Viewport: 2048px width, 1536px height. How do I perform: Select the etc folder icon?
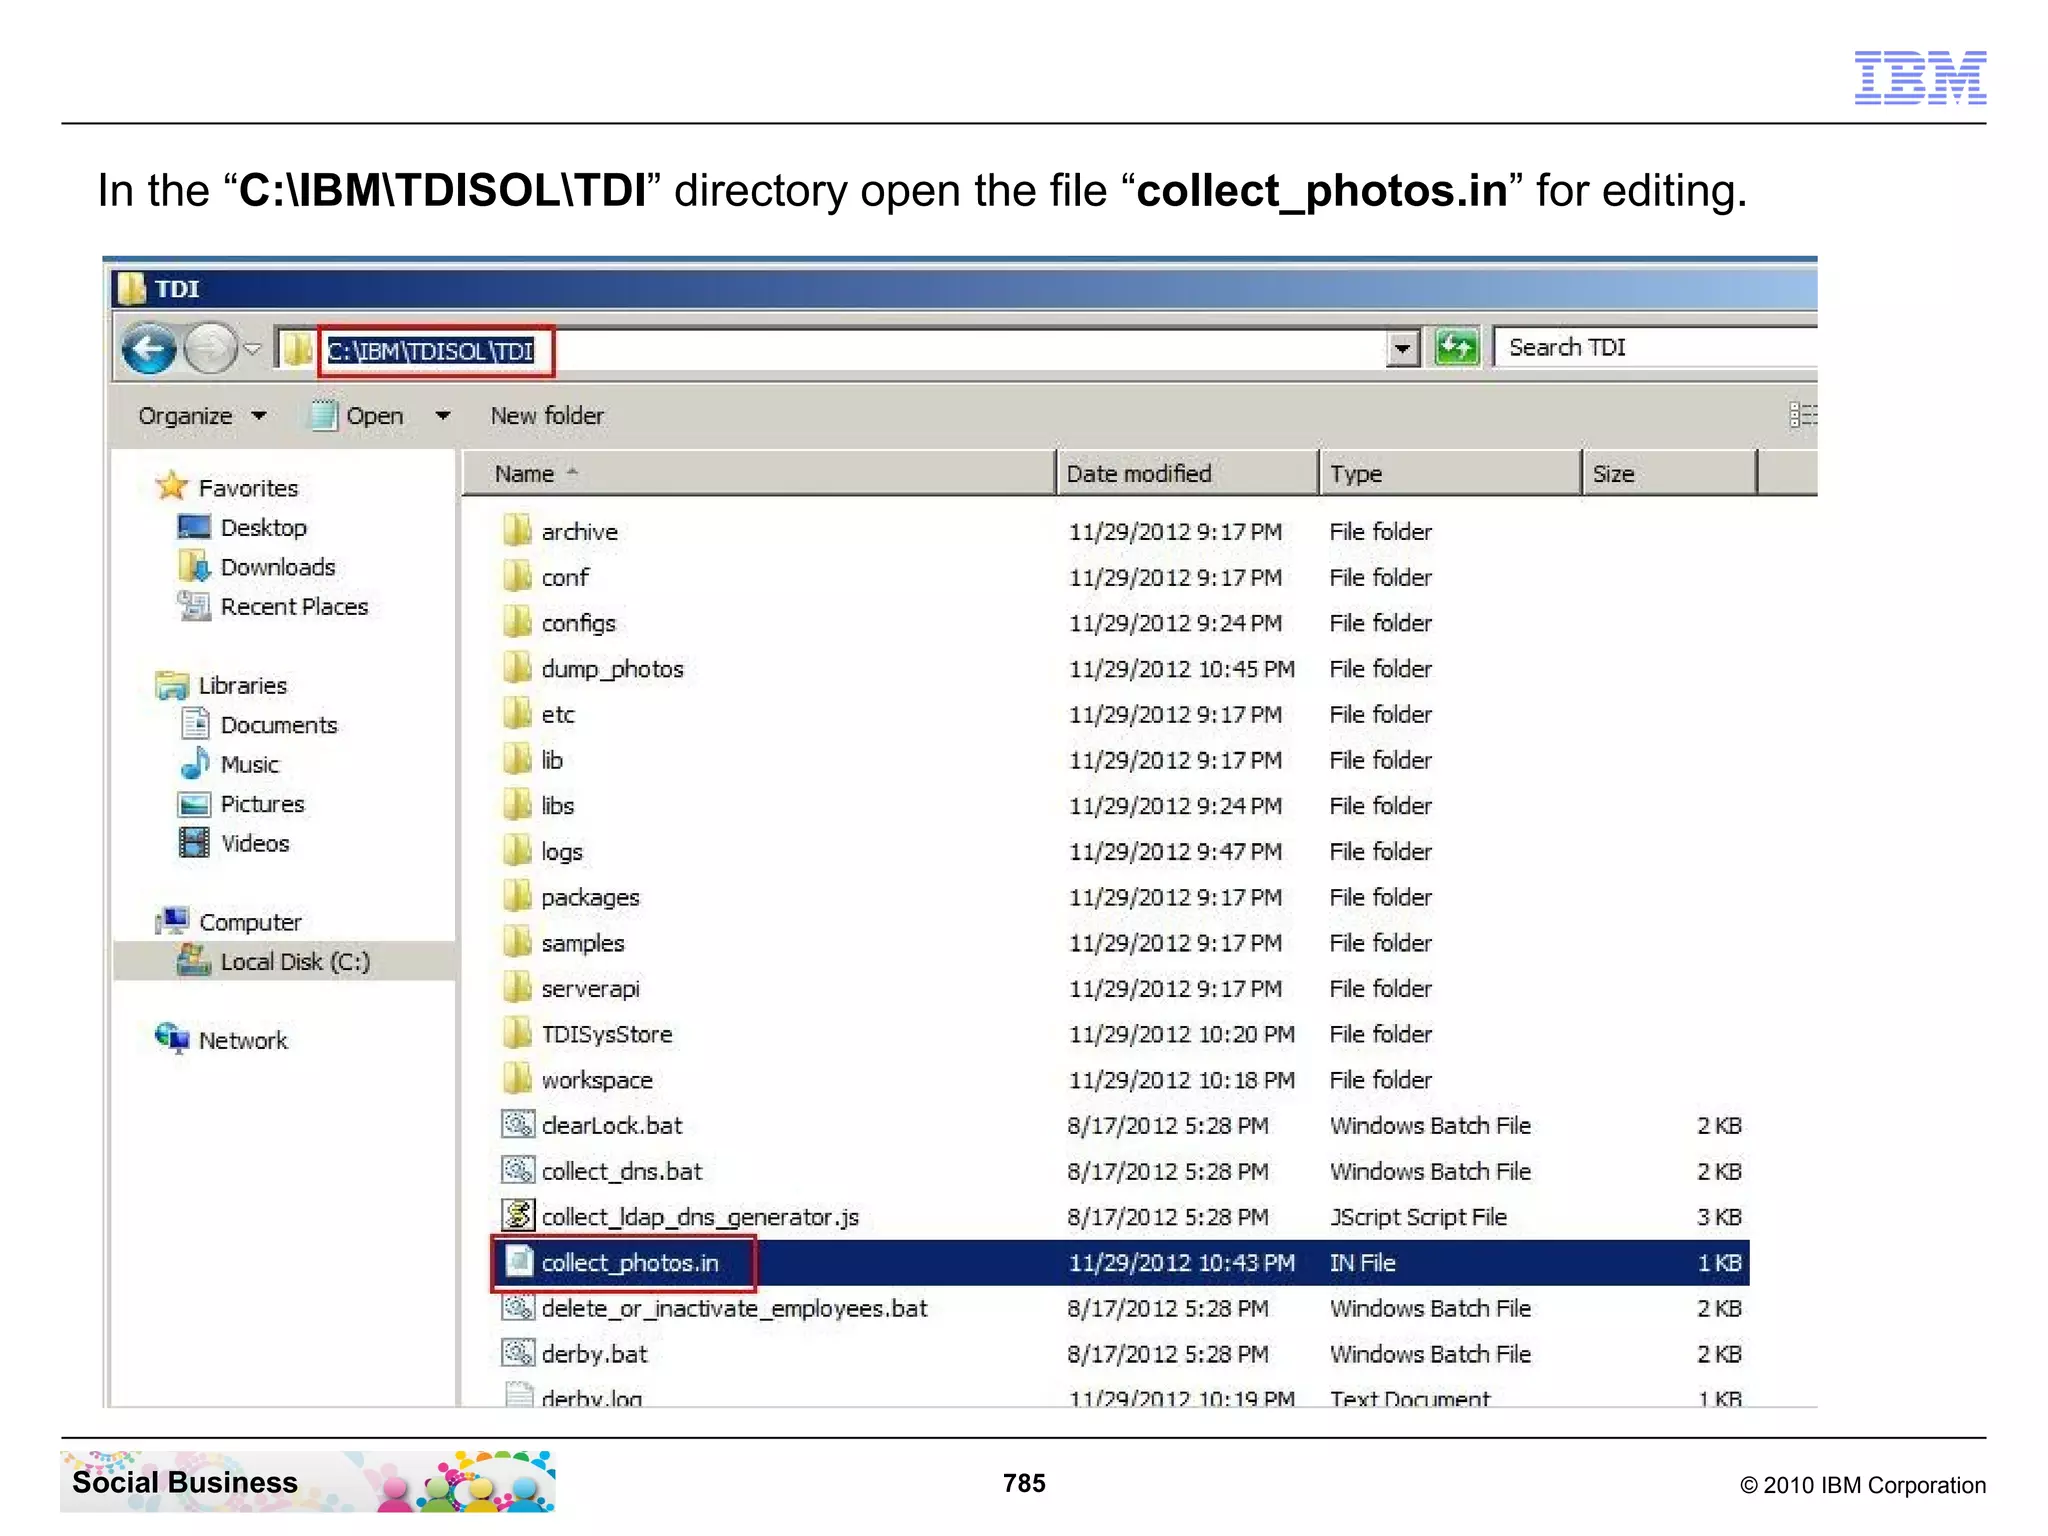pos(517,714)
